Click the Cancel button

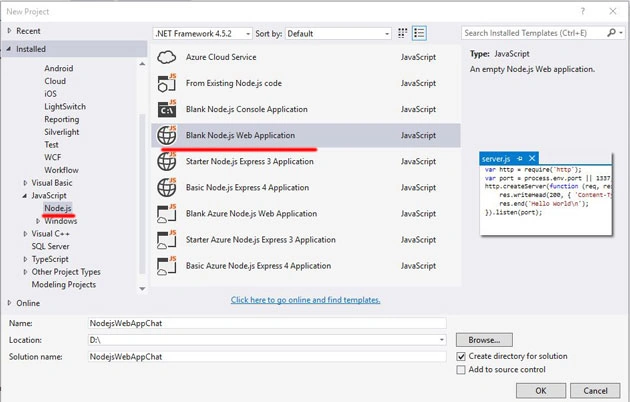(595, 390)
